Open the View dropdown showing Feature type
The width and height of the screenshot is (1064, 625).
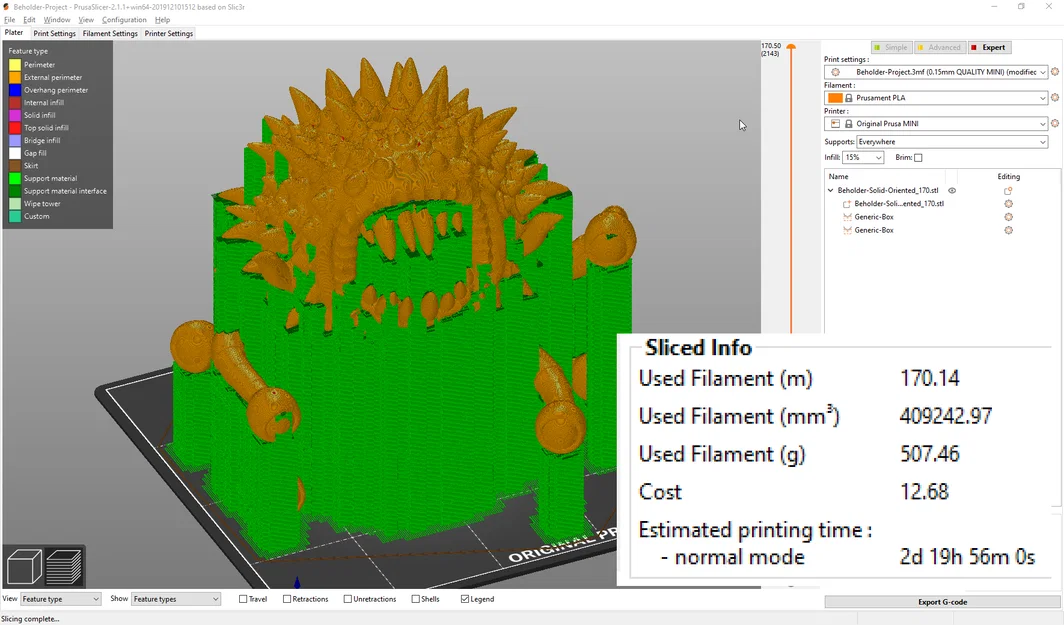coord(60,599)
